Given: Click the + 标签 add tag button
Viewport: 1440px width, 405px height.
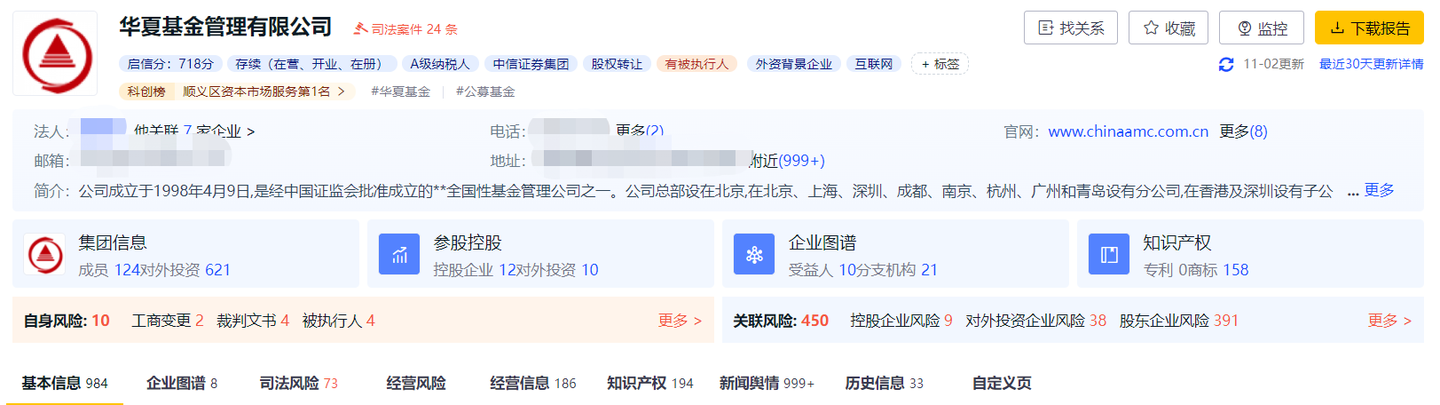Looking at the screenshot, I should point(940,64).
